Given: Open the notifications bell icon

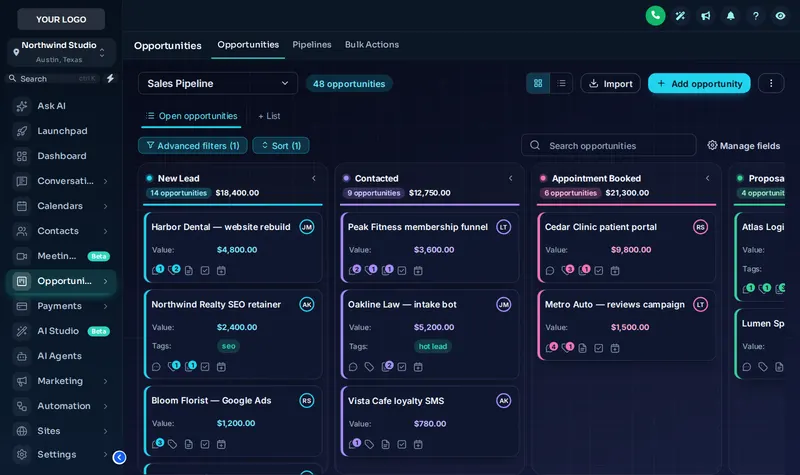Looking at the screenshot, I should click(x=731, y=16).
